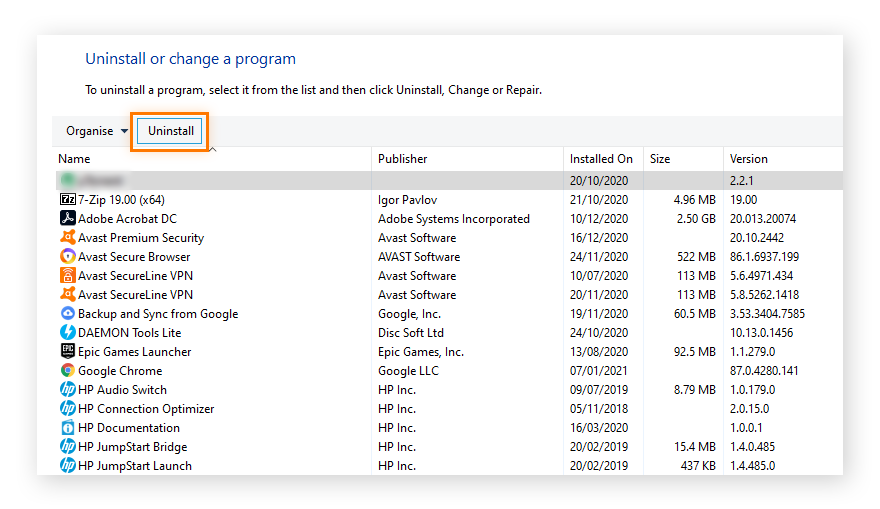This screenshot has width=880, height=509.
Task: Click the 7-Zip program icon
Action: click(67, 199)
